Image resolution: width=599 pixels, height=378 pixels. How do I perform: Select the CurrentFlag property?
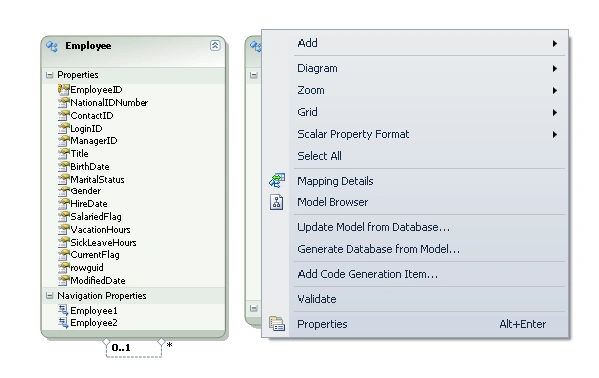pyautogui.click(x=95, y=255)
